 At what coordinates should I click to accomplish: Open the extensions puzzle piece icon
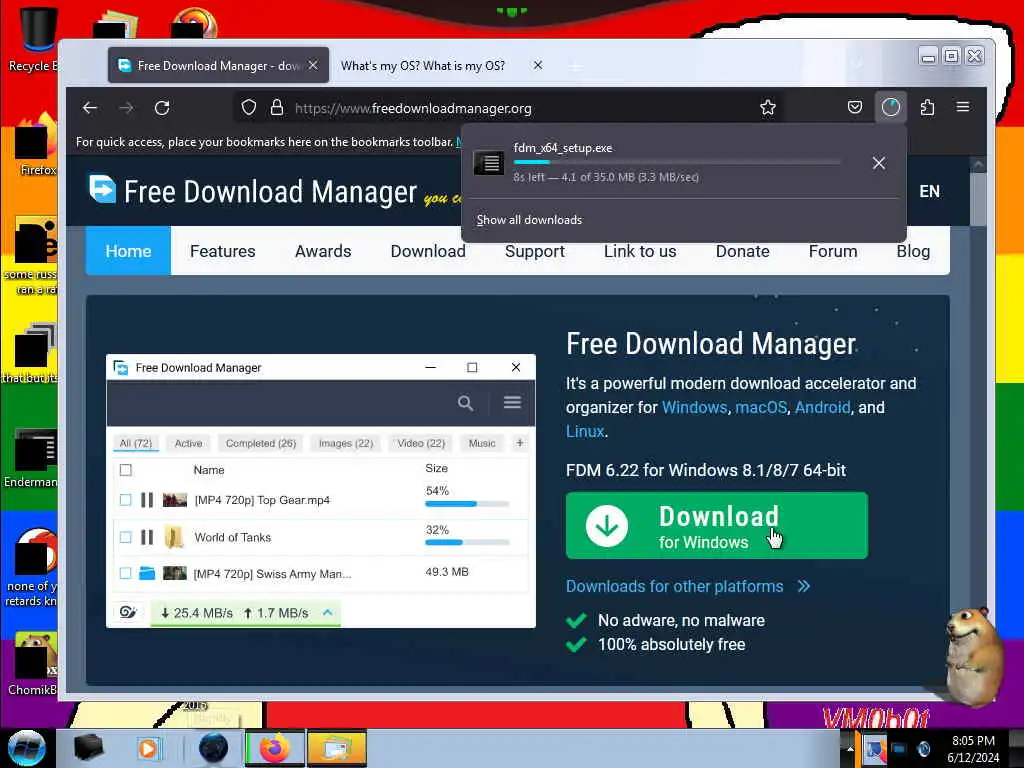pos(927,107)
